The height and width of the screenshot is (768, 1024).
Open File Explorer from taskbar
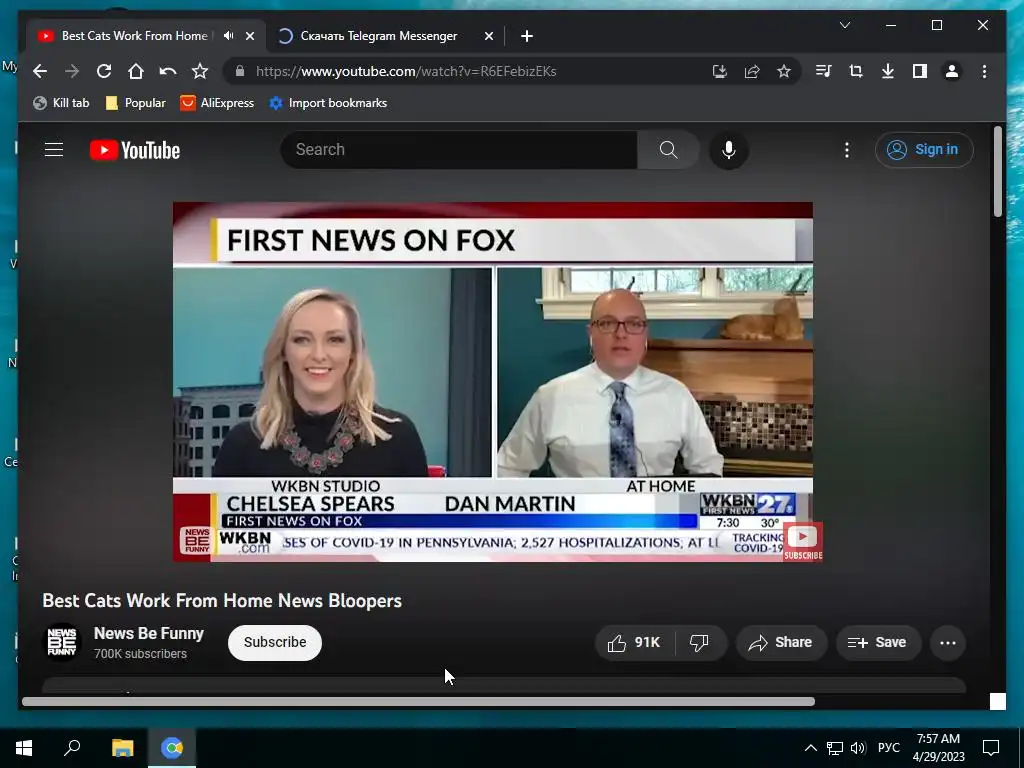click(x=122, y=748)
